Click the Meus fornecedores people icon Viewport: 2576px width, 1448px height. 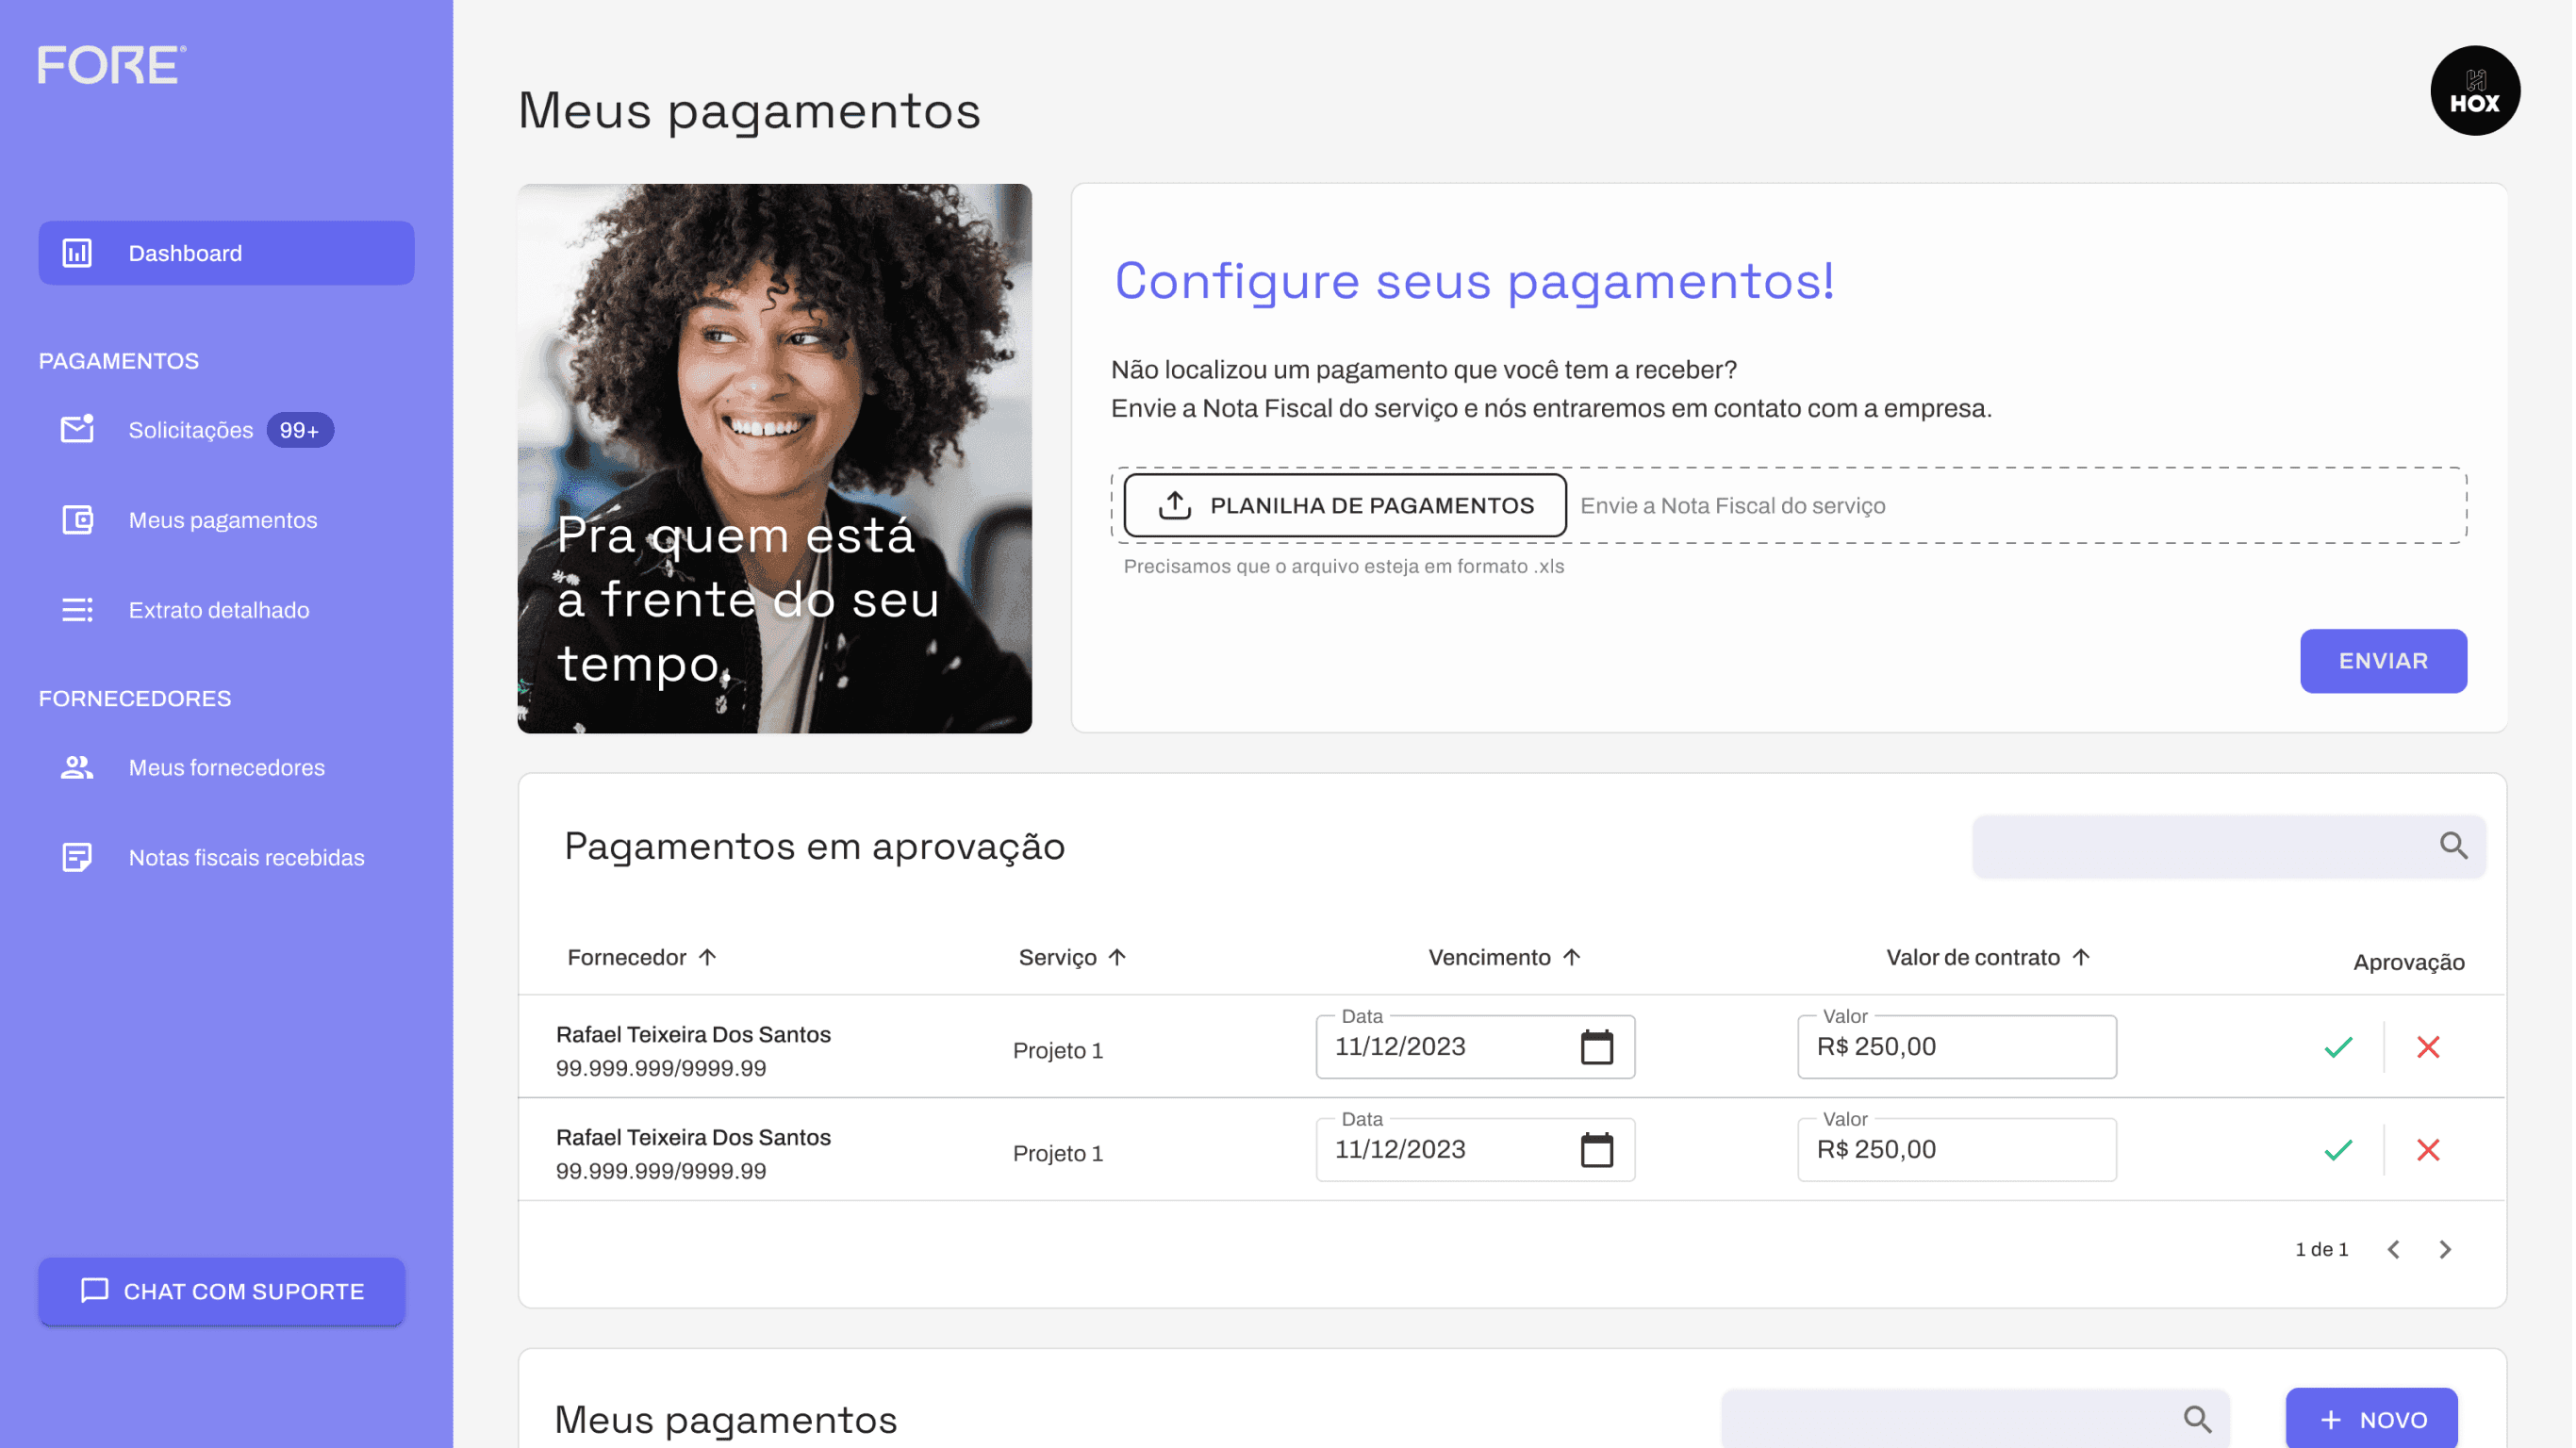(x=77, y=767)
